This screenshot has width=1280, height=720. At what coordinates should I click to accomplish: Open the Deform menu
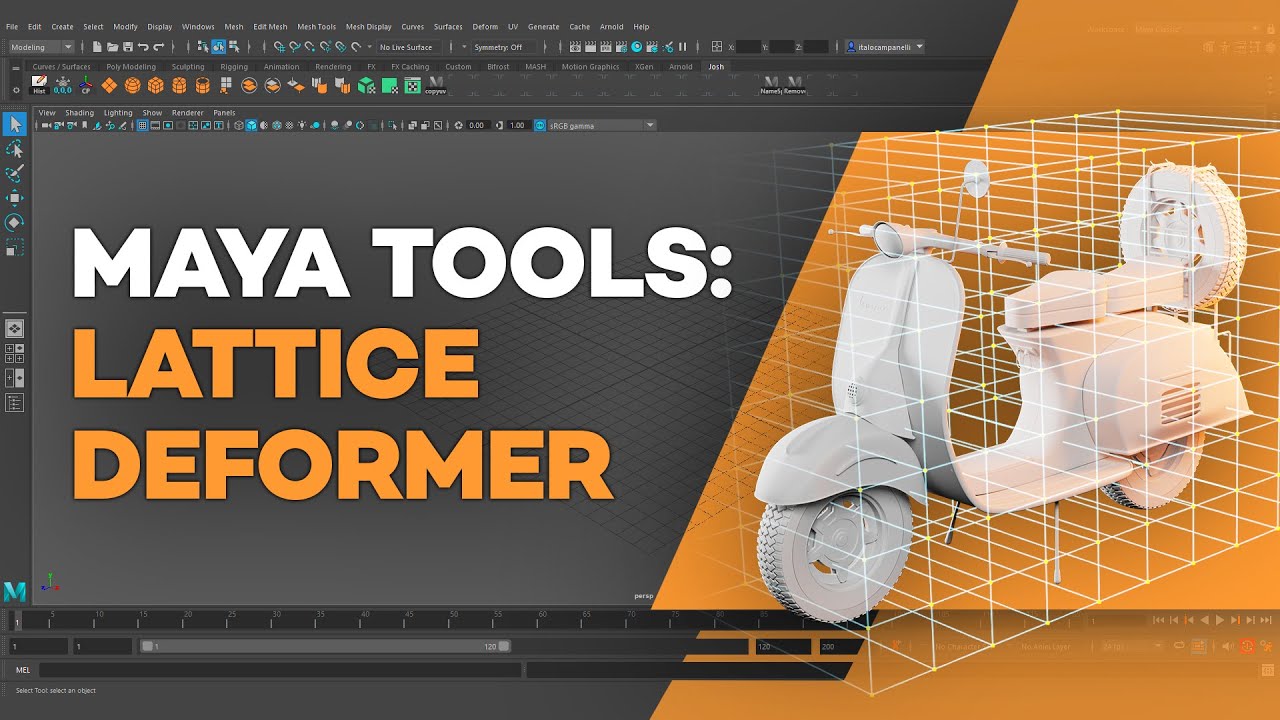tap(485, 27)
